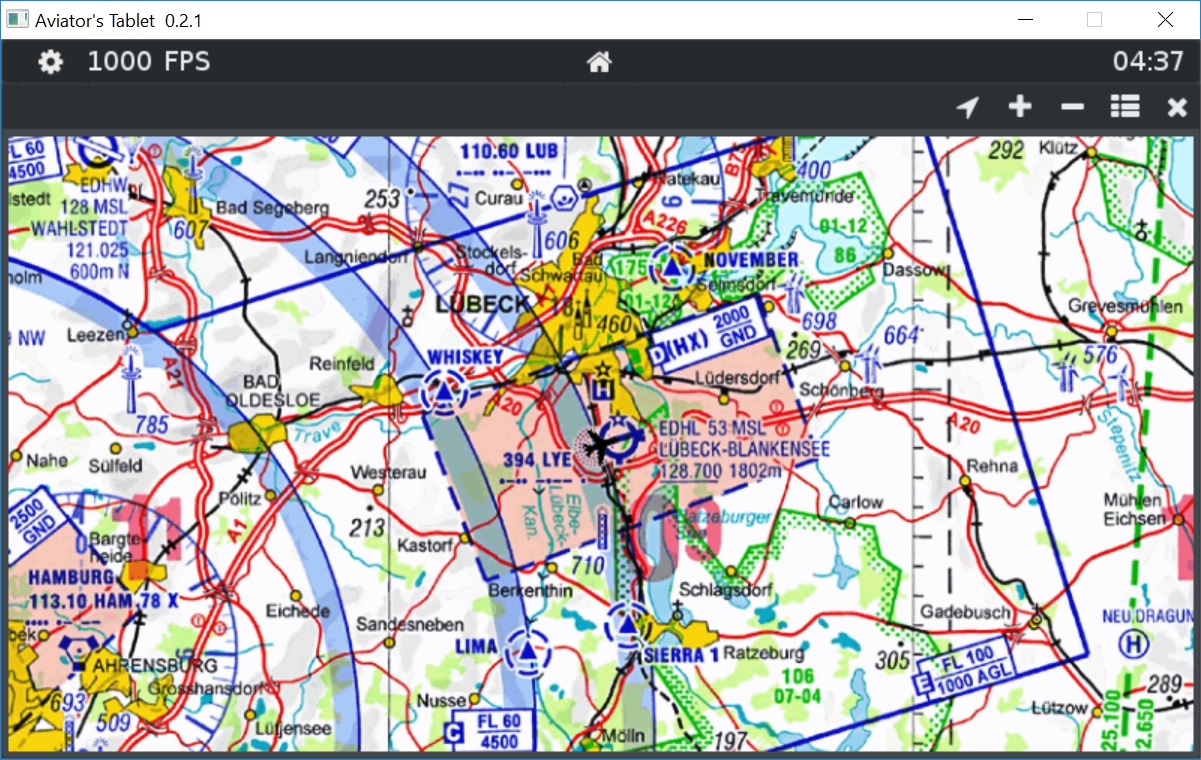Viewport: 1201px width, 760px height.
Task: Select the SIERRA 1 reporting point triangle
Action: 627,625
